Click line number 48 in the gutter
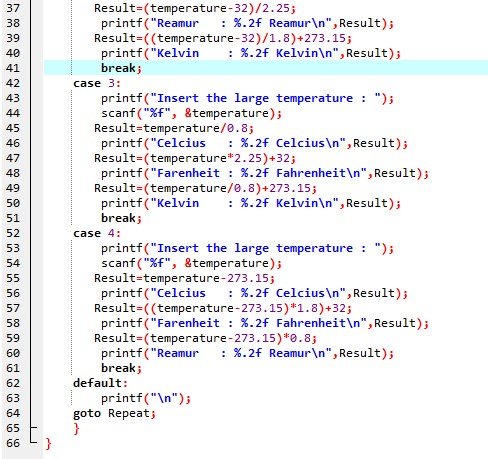The width and height of the screenshot is (488, 459). point(13,173)
